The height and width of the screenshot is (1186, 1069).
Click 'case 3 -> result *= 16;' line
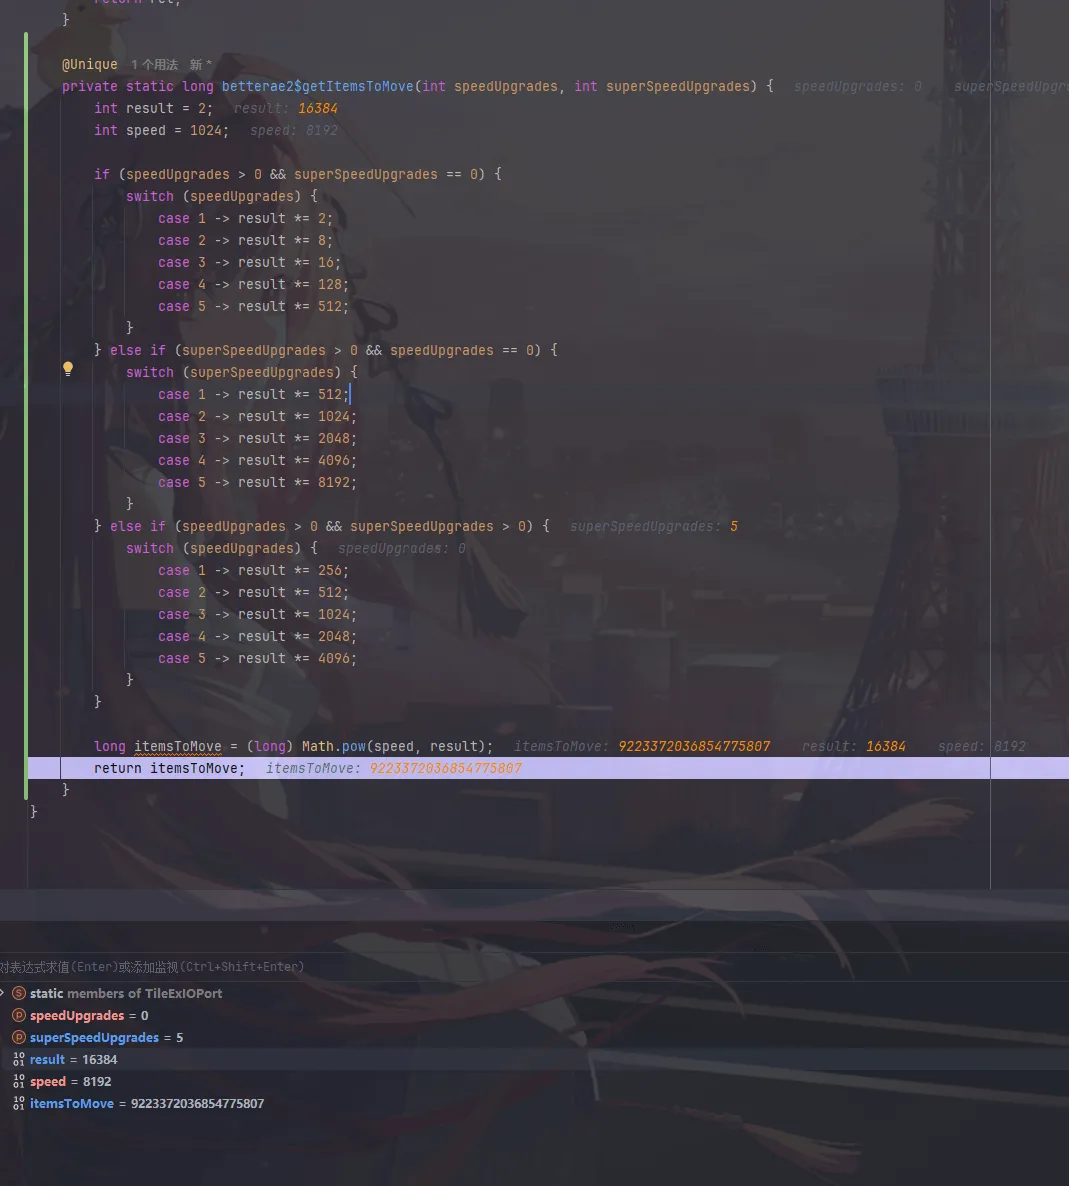(x=249, y=262)
